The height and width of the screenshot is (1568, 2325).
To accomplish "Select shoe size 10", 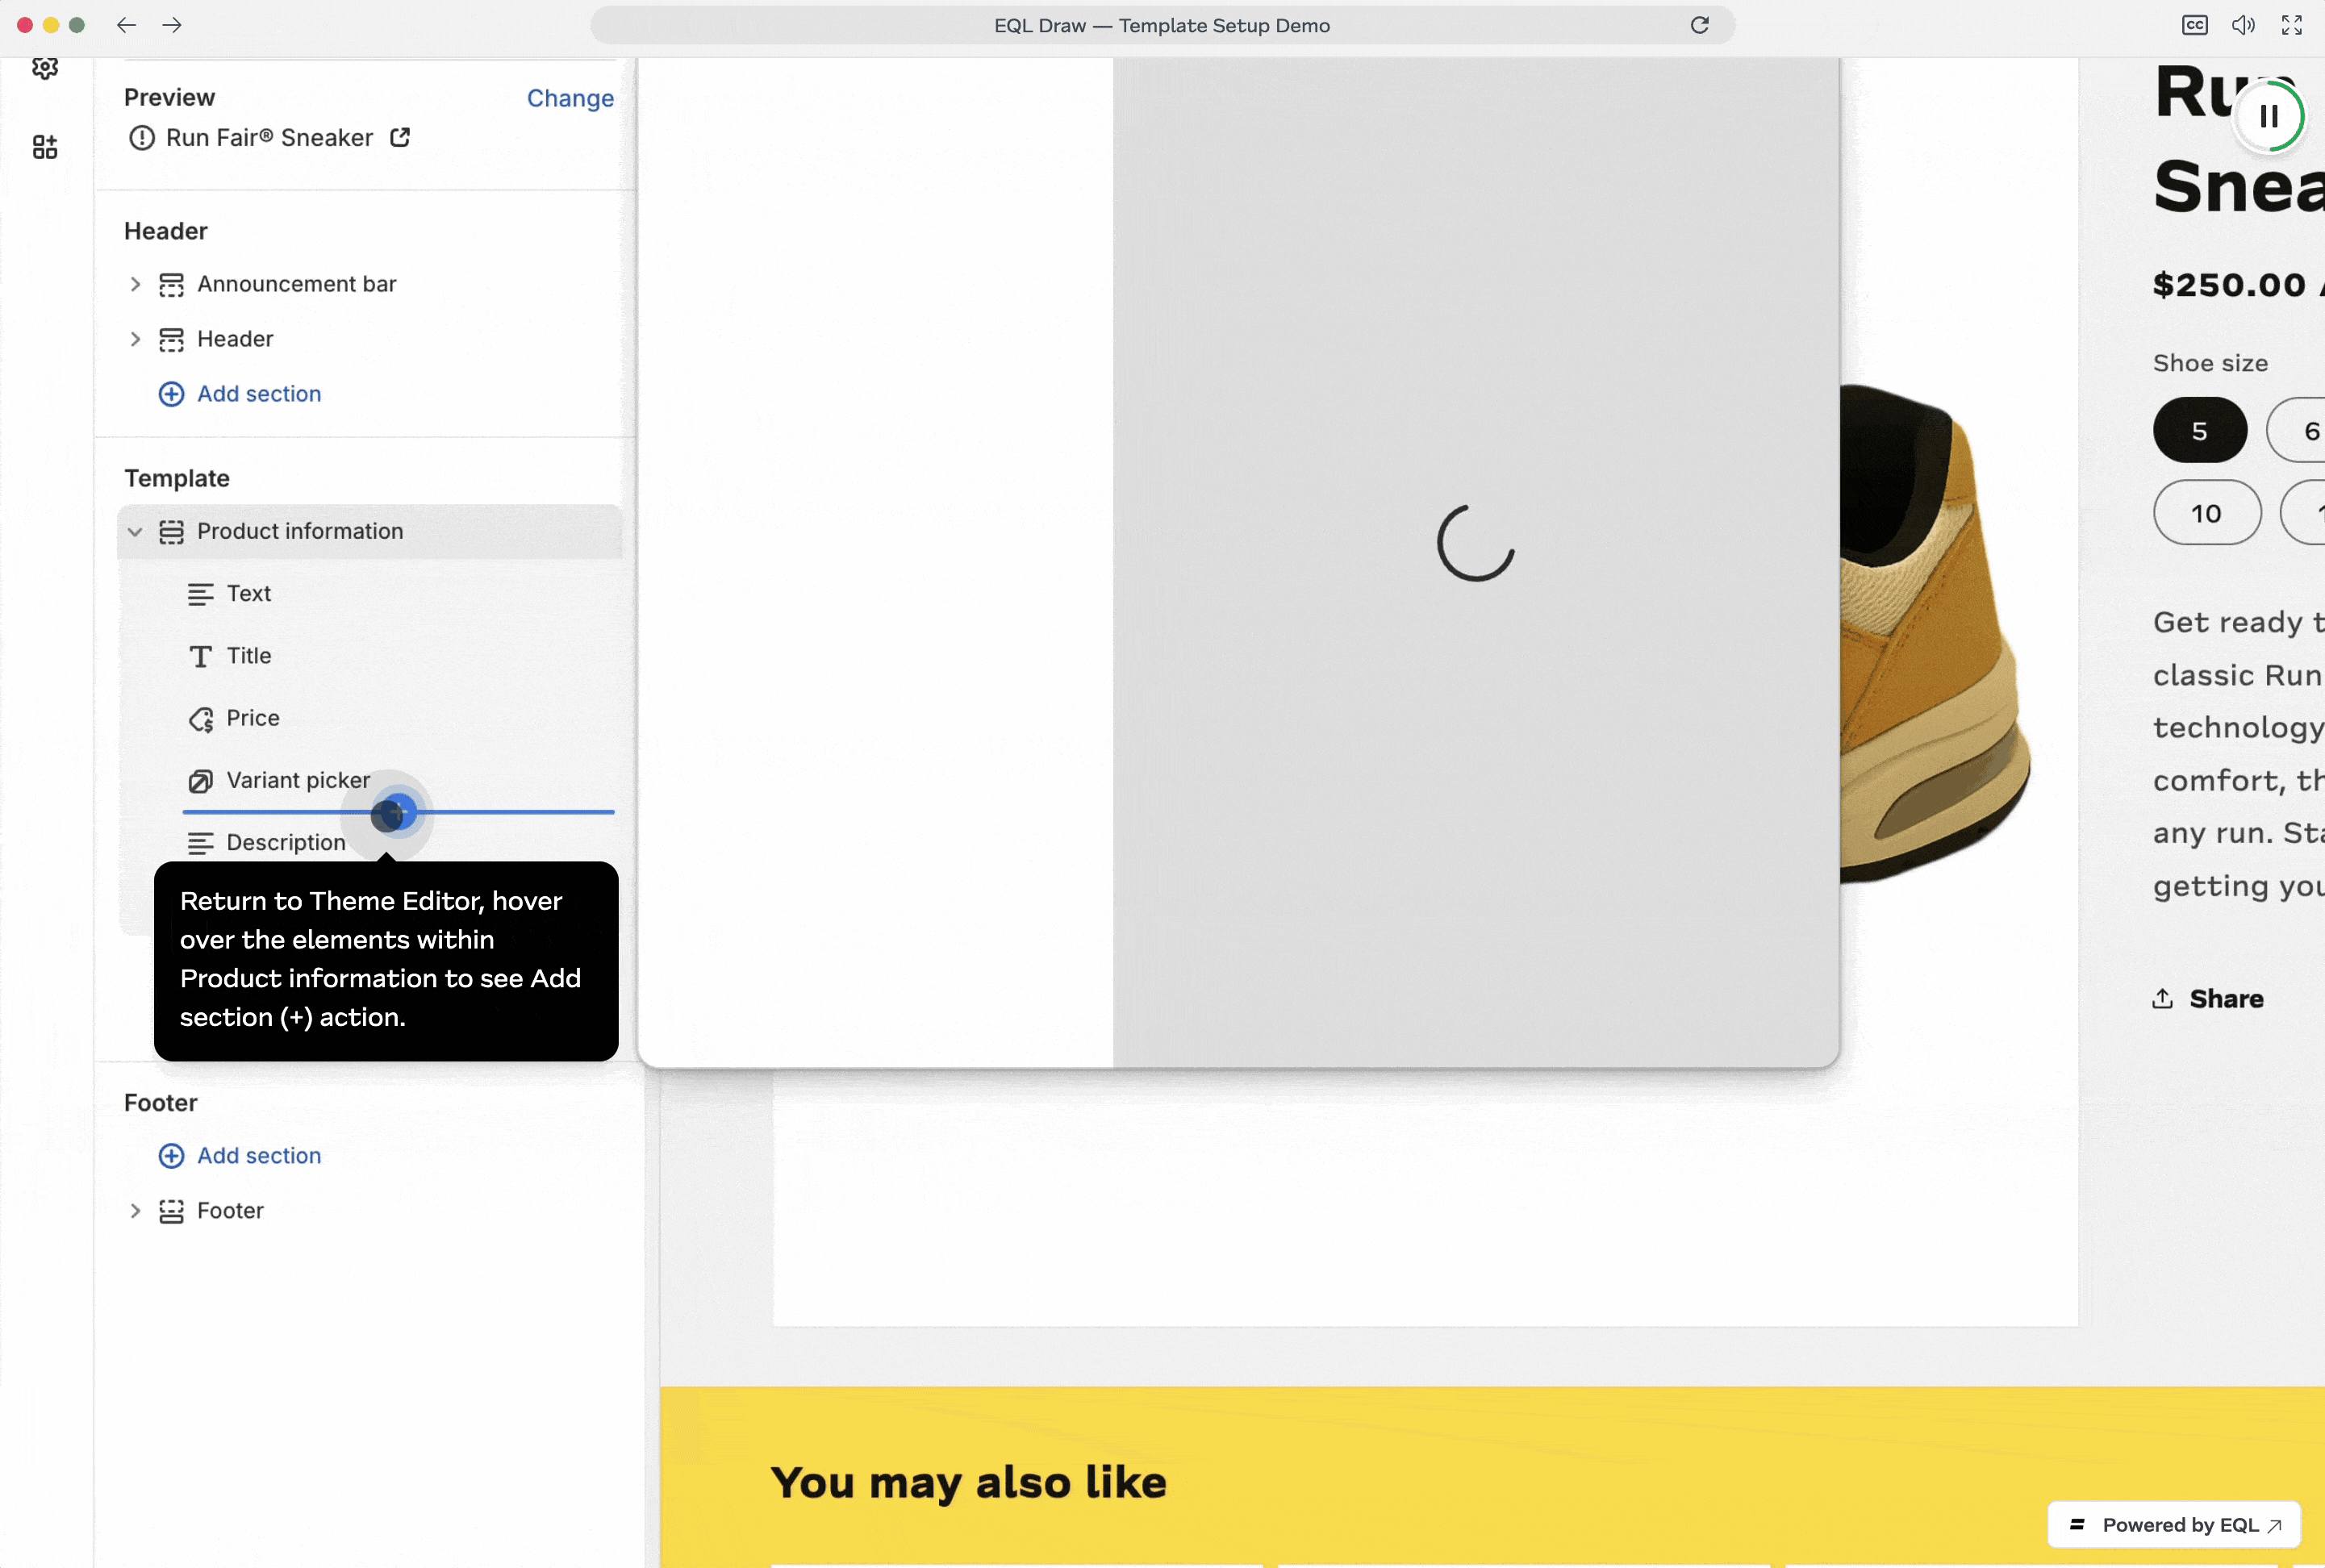I will point(2207,513).
